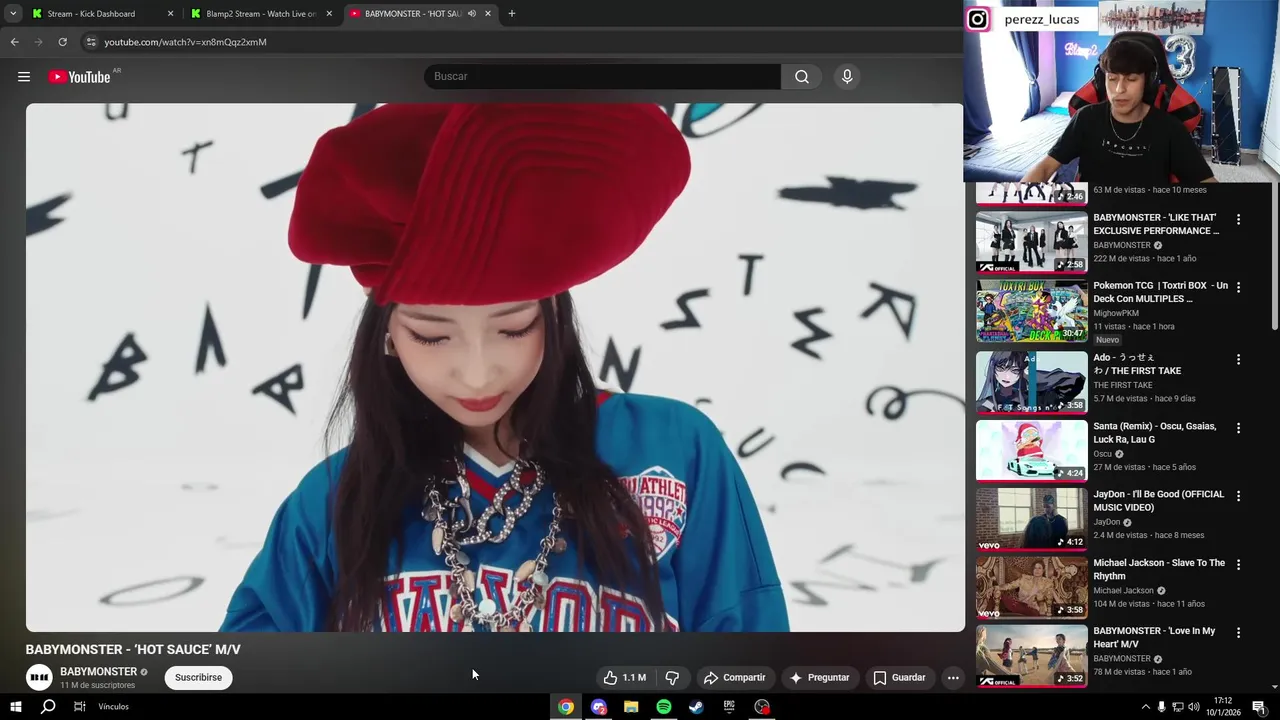
Task: Click the HOT SAUCE video player
Action: pyautogui.click(x=495, y=367)
